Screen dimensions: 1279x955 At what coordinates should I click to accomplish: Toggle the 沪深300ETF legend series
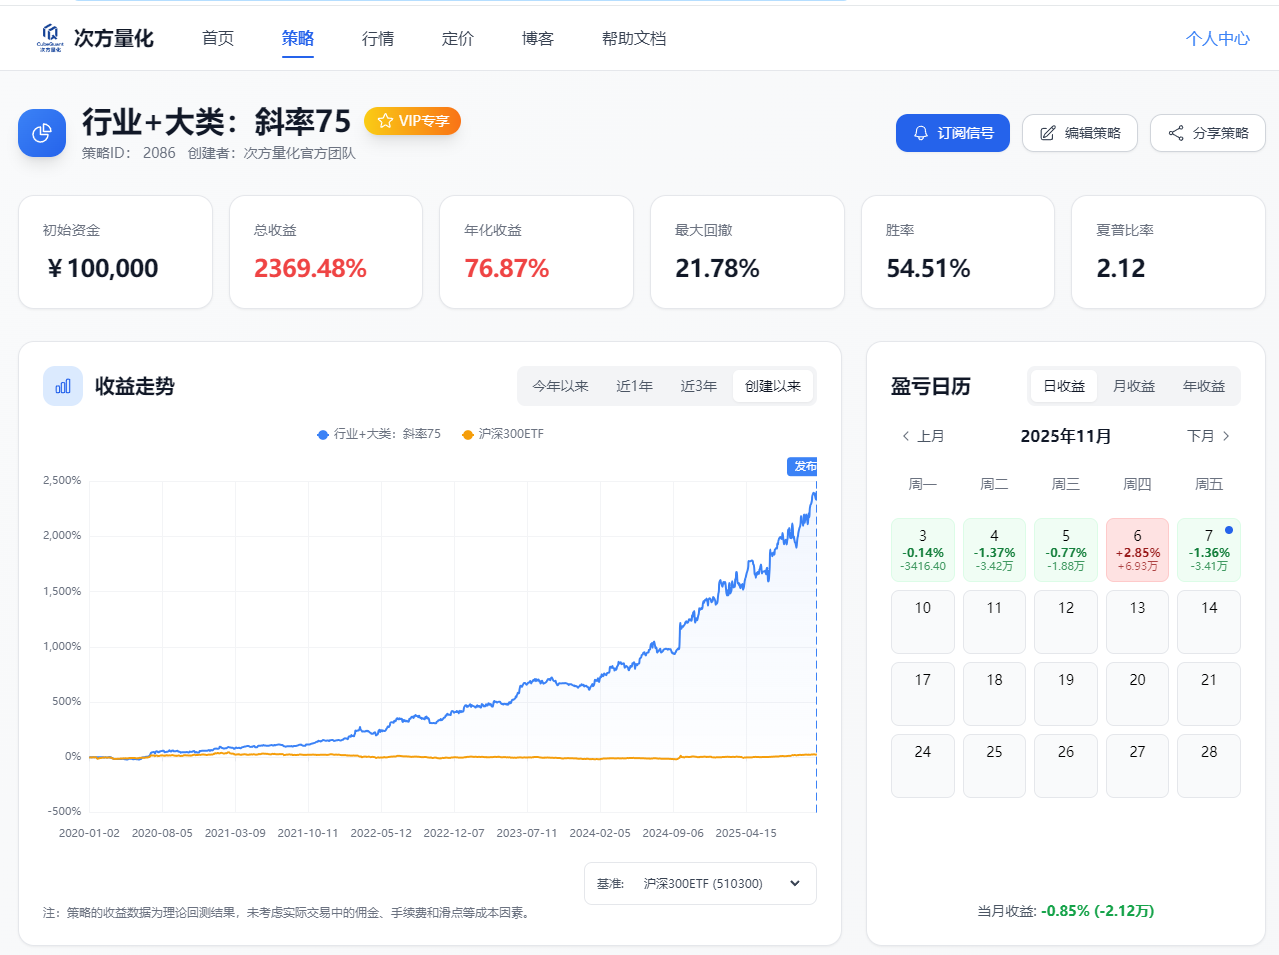point(503,434)
